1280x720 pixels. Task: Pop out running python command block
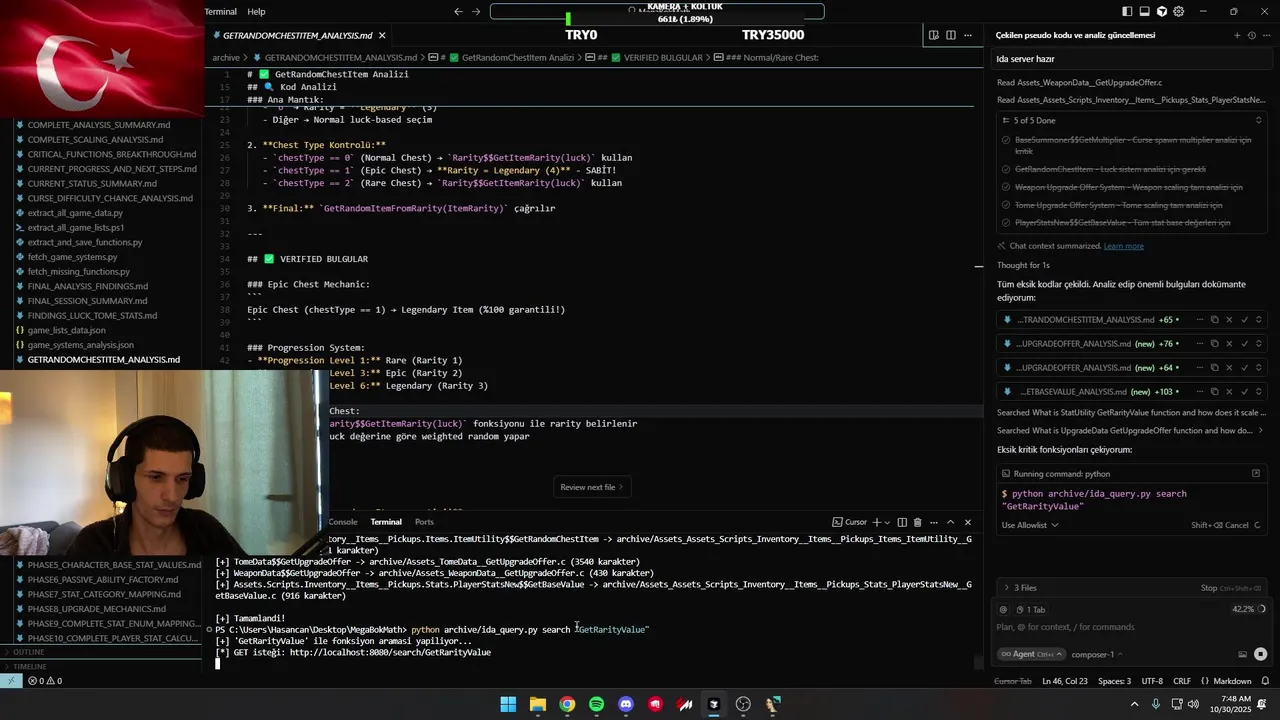[1256, 474]
